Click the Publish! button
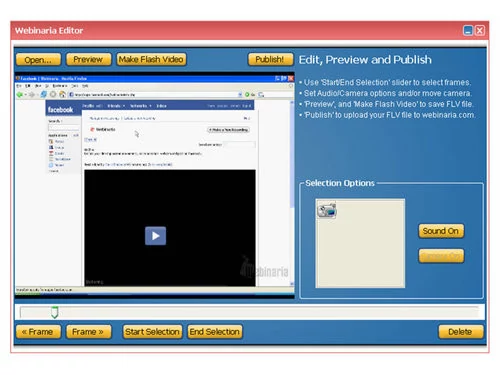Viewport: 500px width, 375px height. [270, 59]
